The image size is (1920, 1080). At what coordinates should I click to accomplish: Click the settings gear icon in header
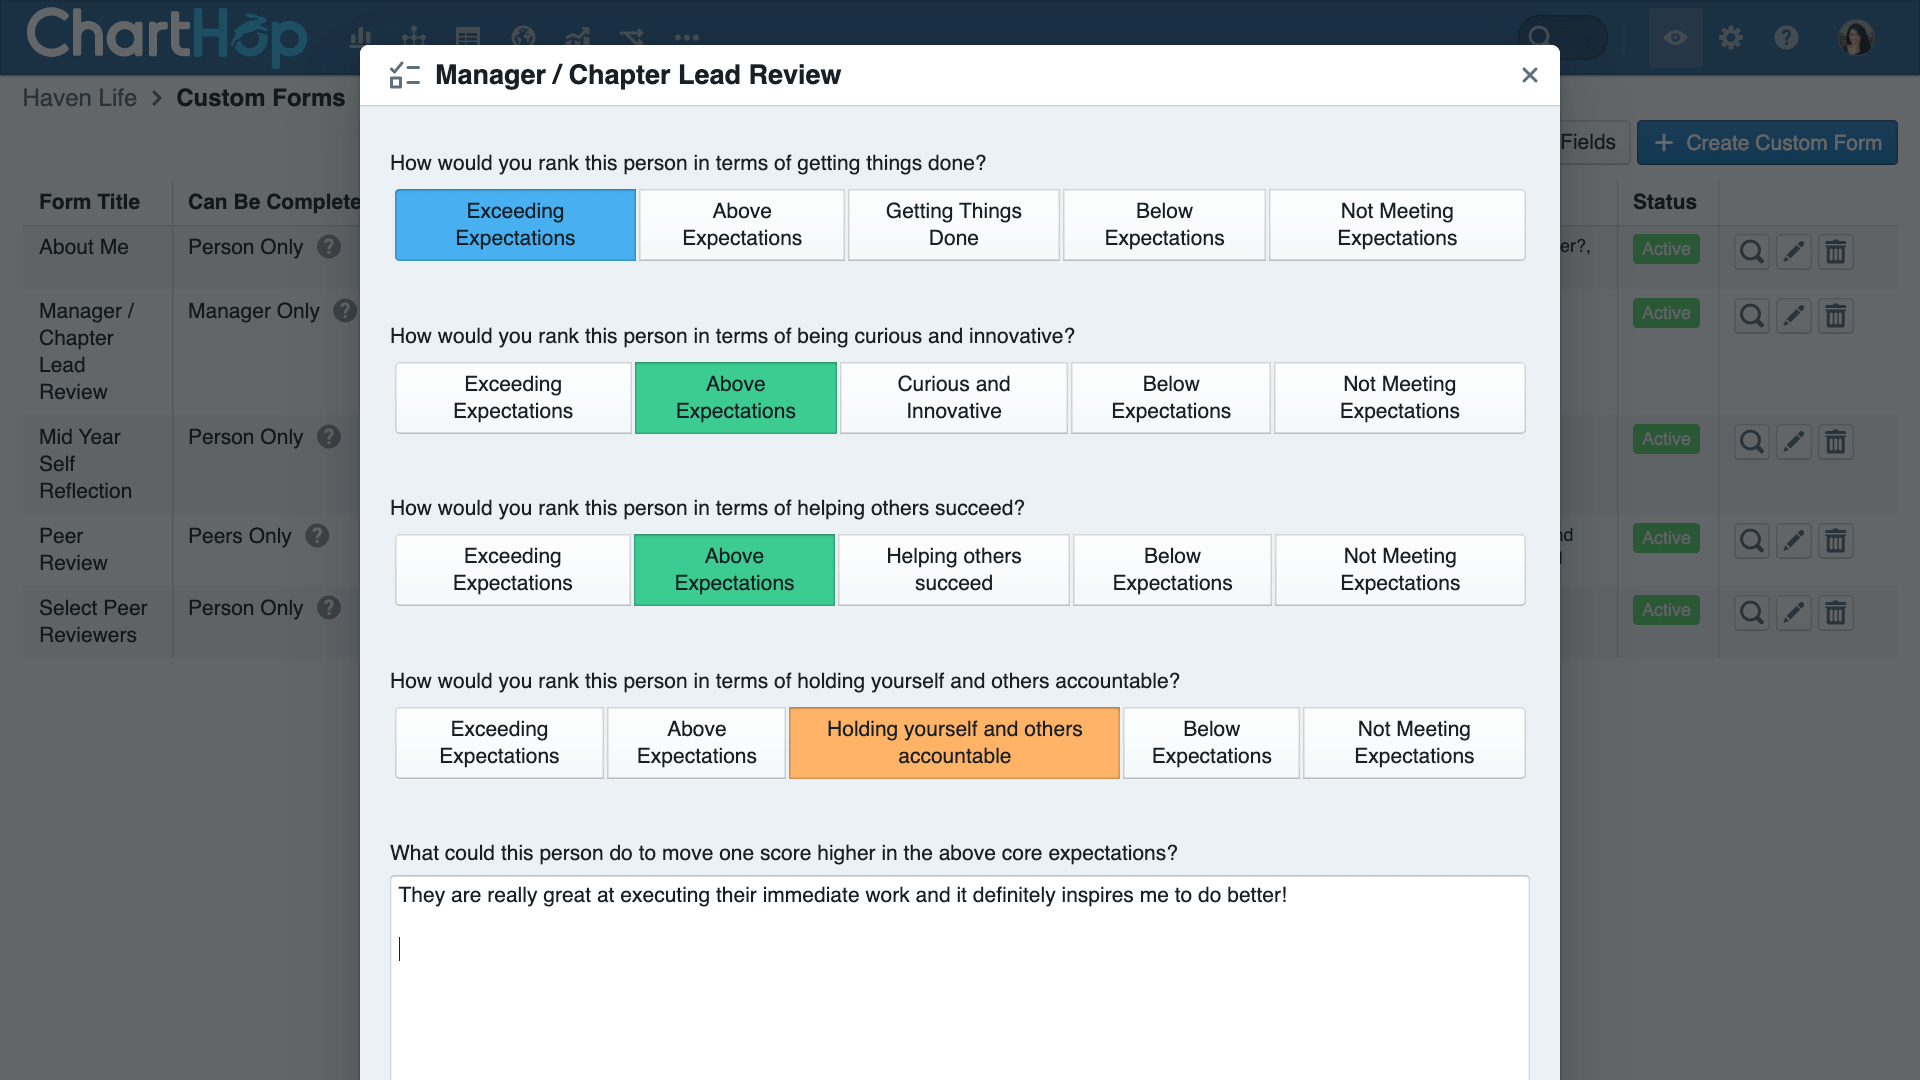pyautogui.click(x=1730, y=38)
